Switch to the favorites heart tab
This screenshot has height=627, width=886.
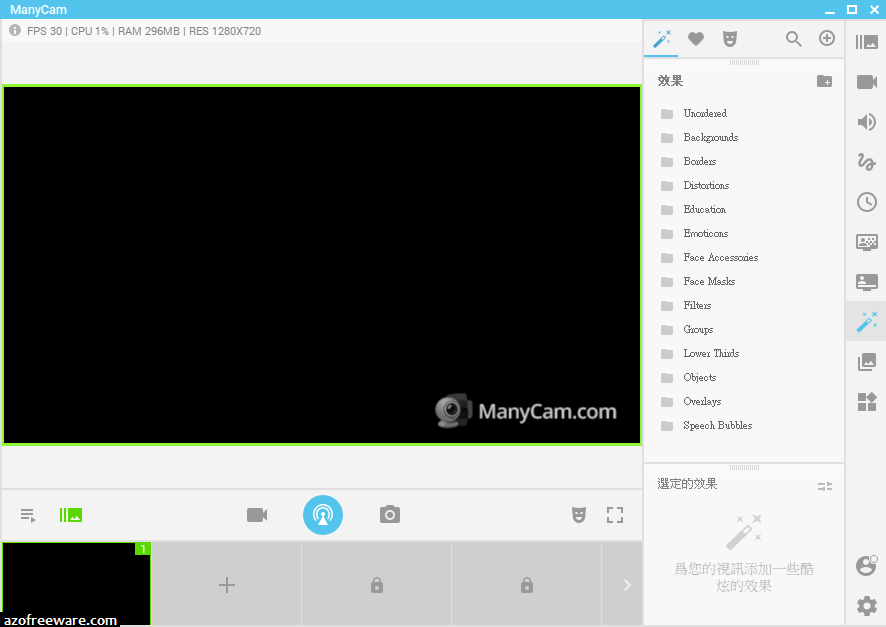pyautogui.click(x=696, y=39)
